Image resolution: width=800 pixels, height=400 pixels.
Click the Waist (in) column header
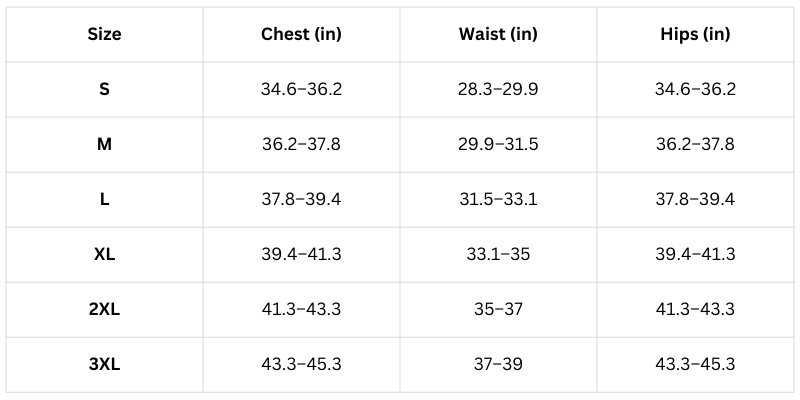498,35
